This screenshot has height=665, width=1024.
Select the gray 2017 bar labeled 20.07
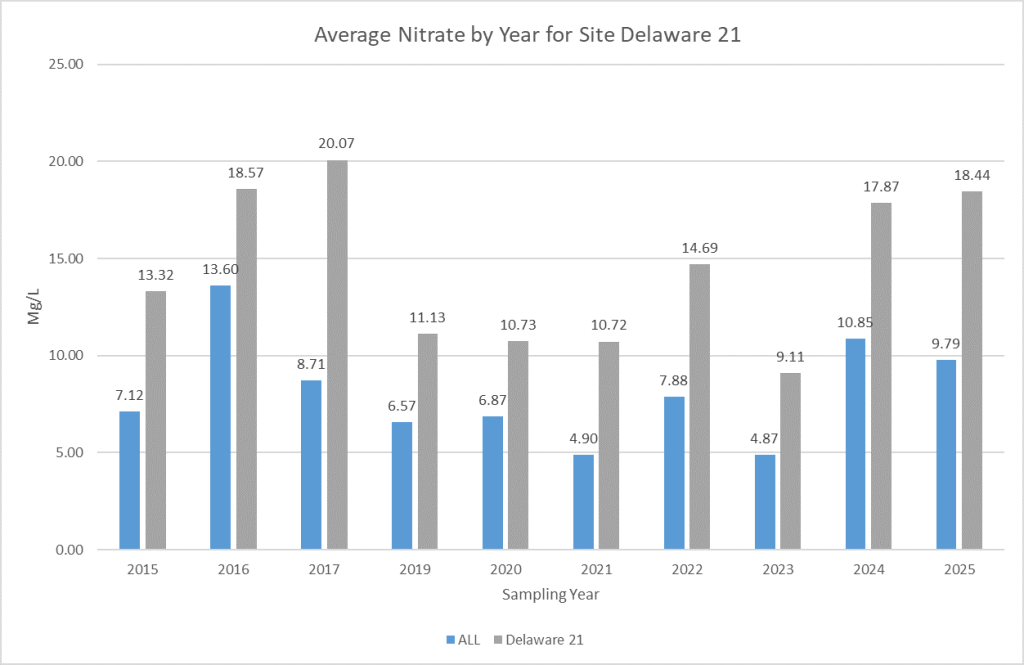[337, 354]
